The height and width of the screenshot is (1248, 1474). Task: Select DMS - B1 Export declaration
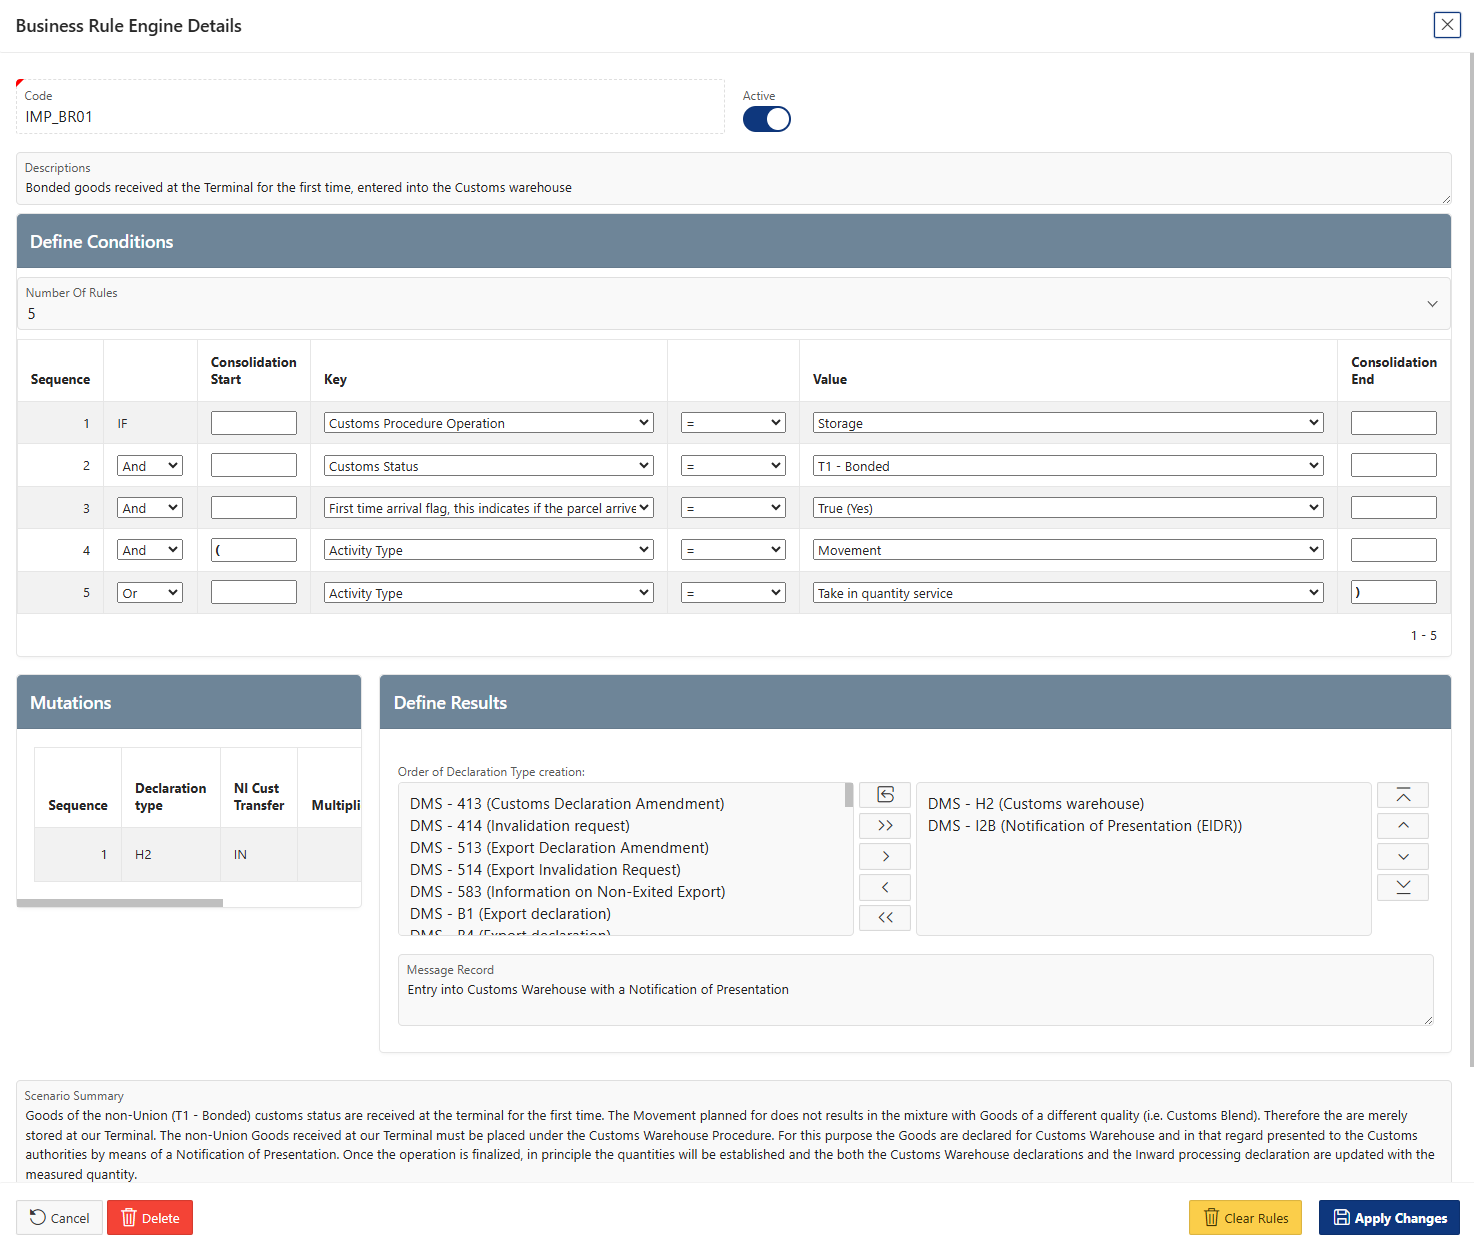pos(510,914)
